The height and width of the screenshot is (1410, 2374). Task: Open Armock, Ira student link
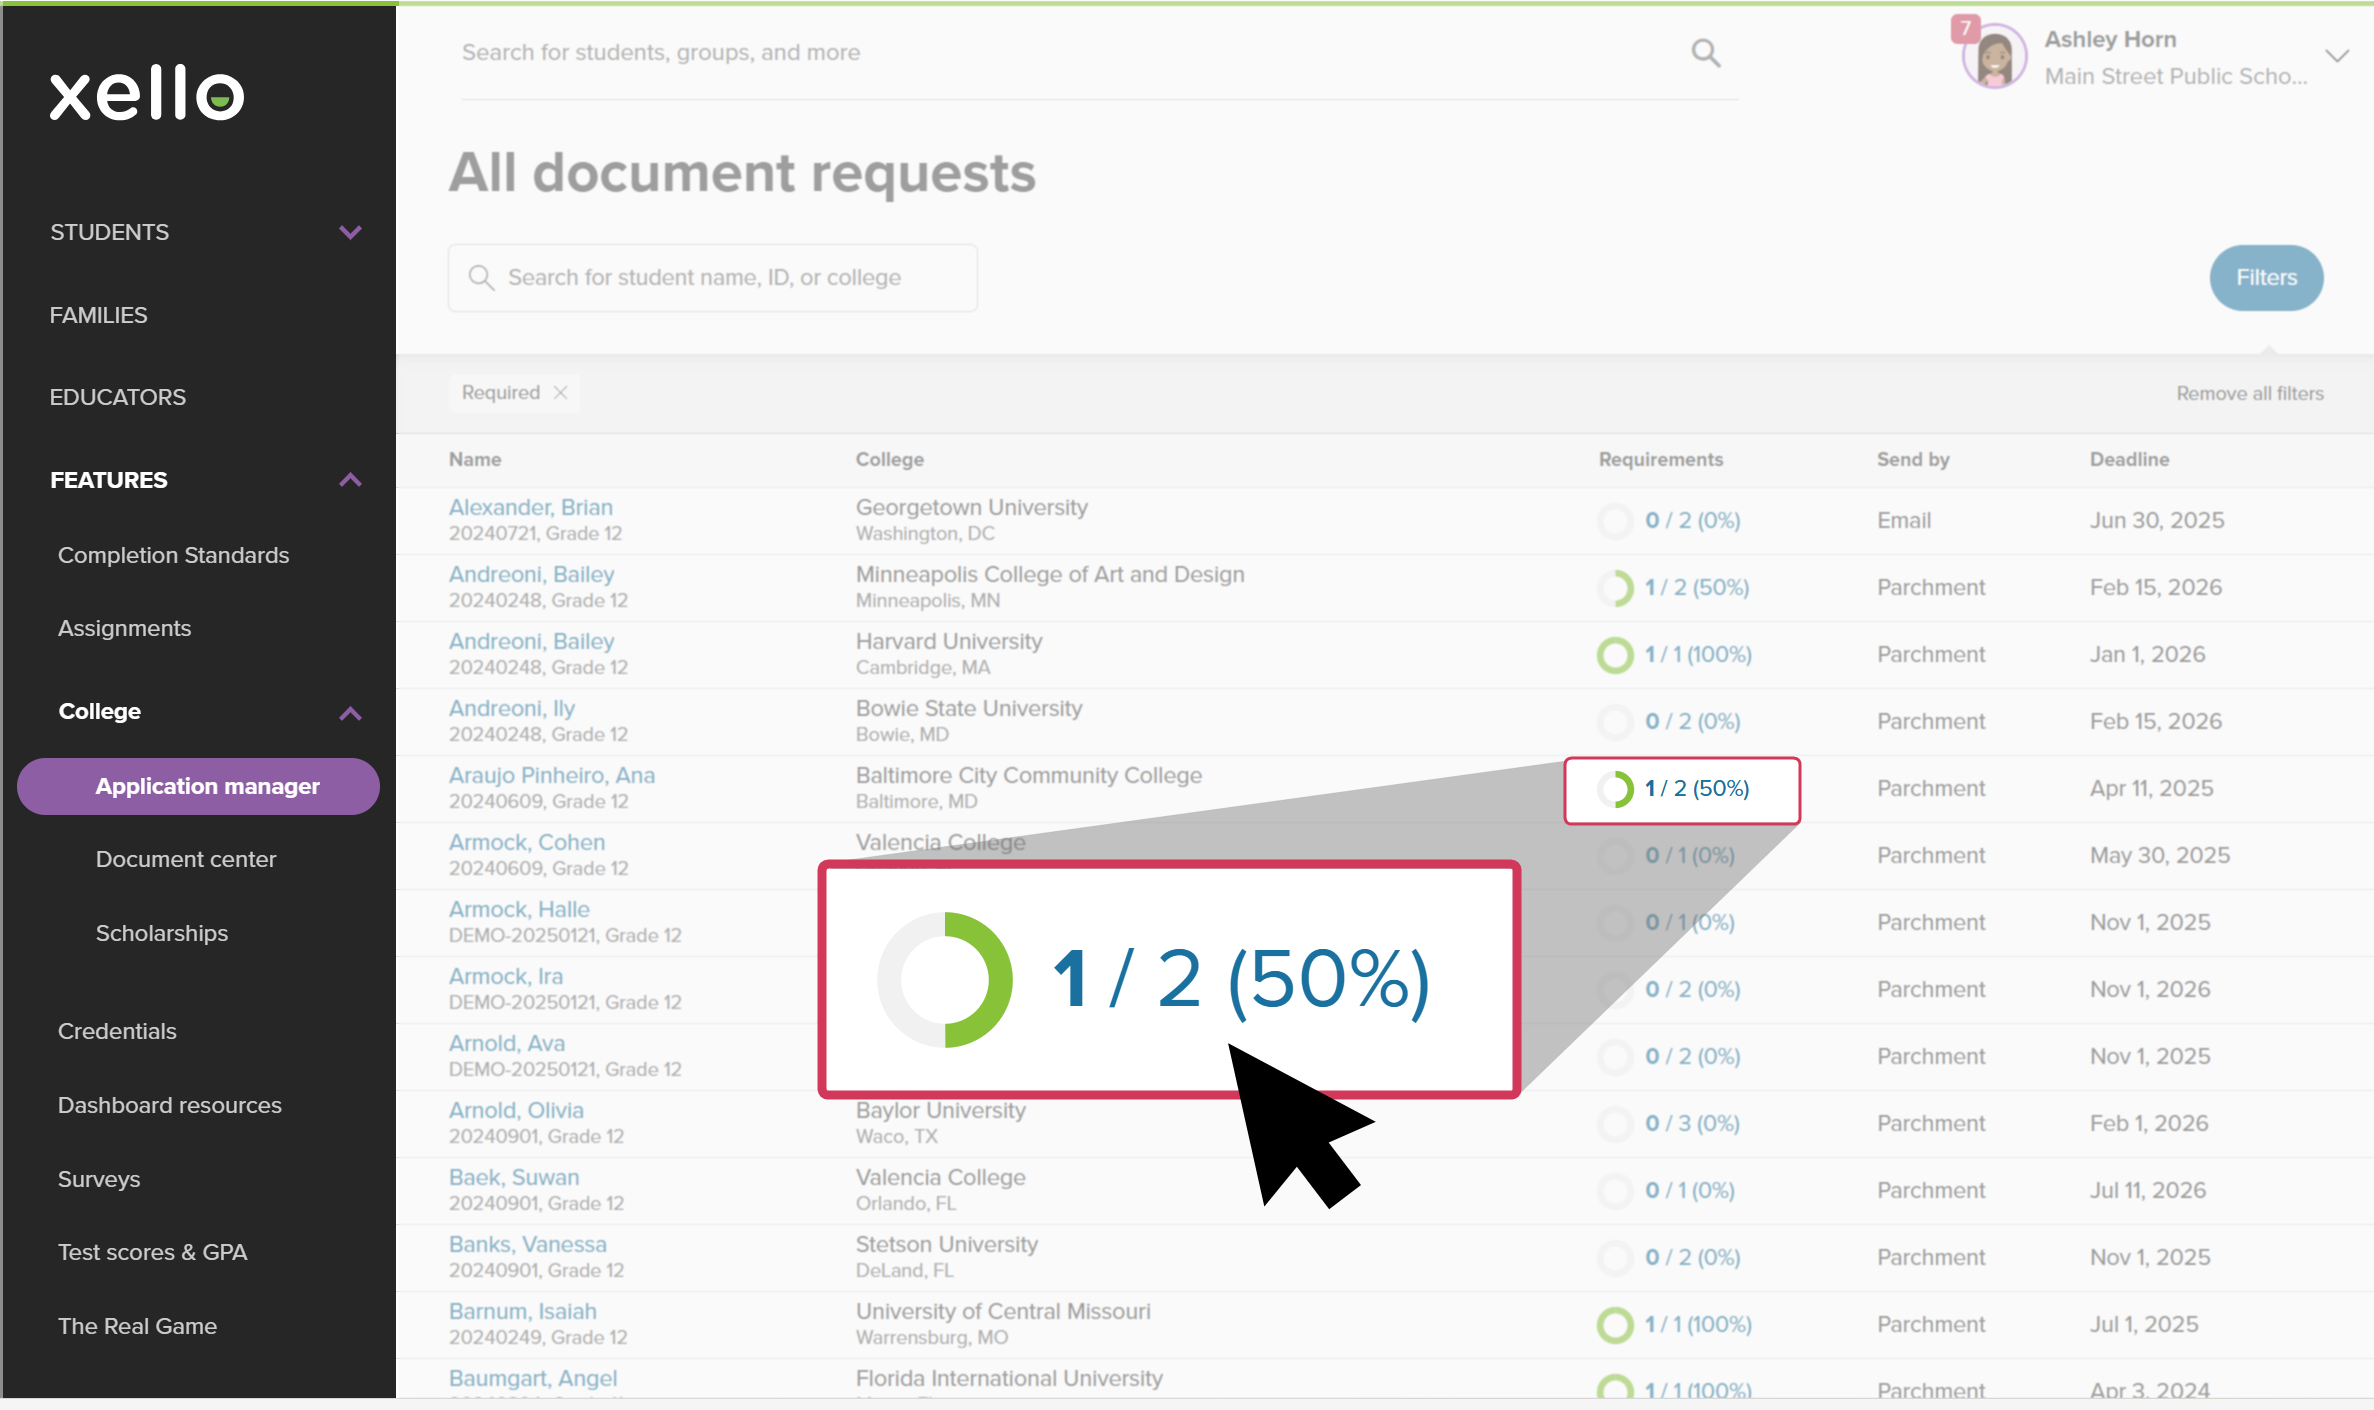(x=506, y=976)
